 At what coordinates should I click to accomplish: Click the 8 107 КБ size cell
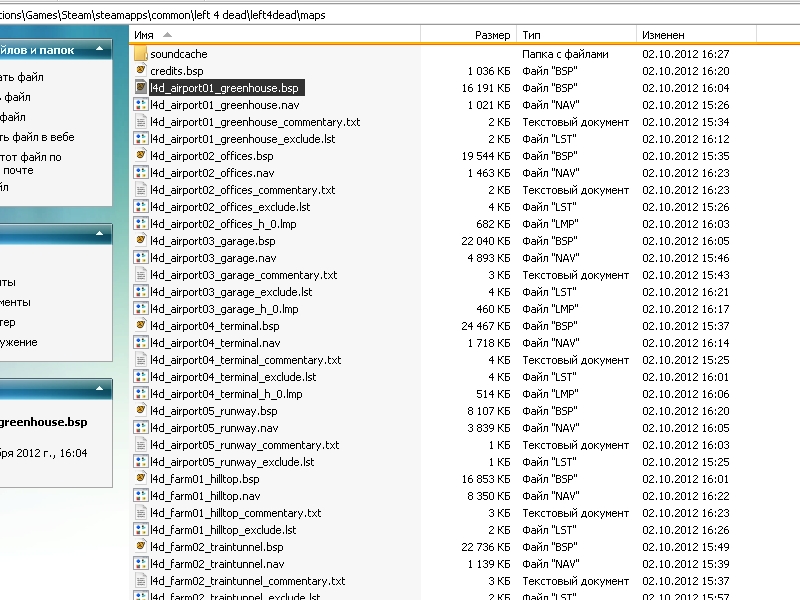489,411
